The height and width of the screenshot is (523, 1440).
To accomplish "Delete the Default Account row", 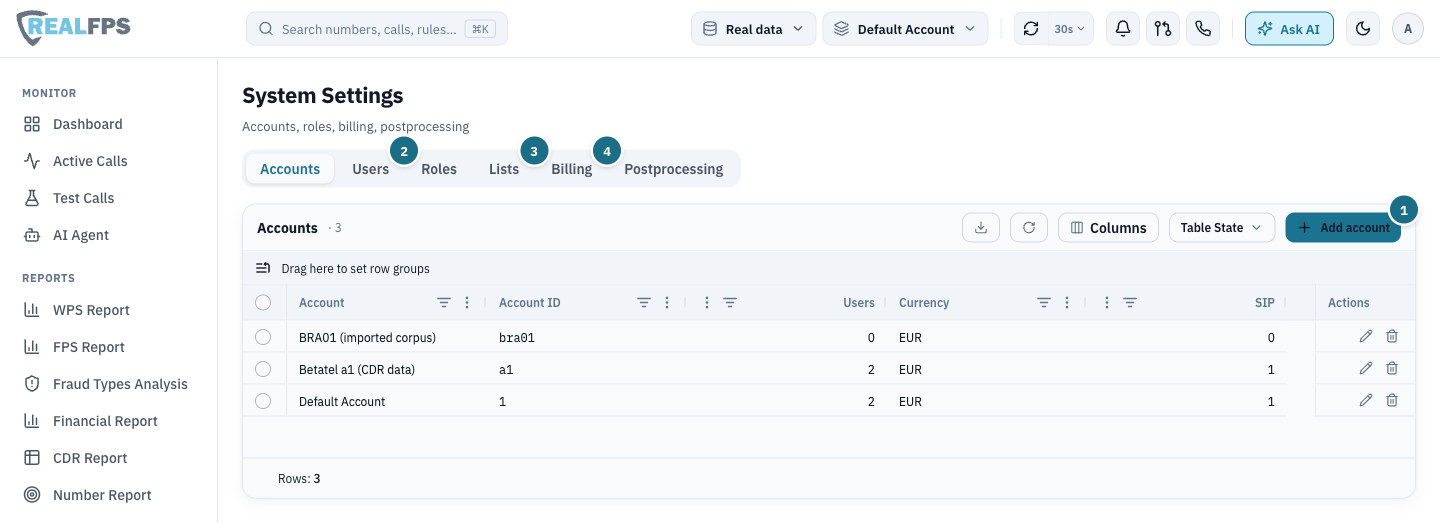I will 1392,401.
